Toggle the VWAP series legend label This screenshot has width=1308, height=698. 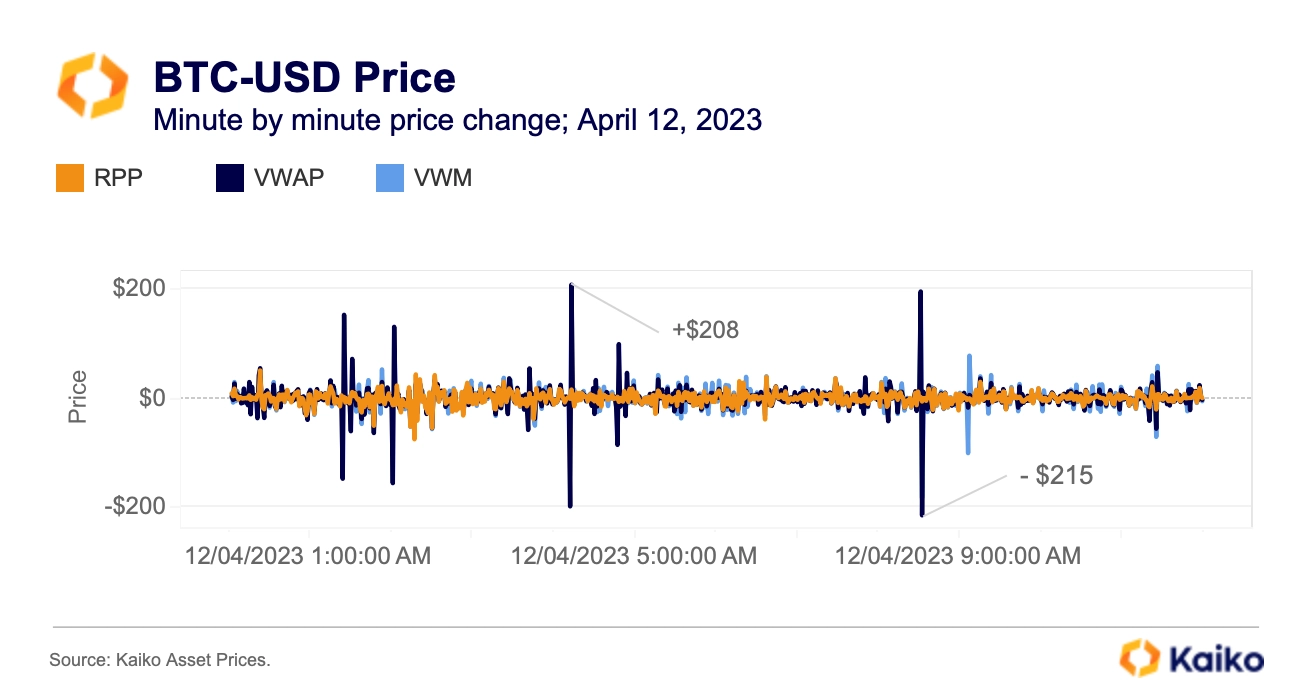point(288,179)
